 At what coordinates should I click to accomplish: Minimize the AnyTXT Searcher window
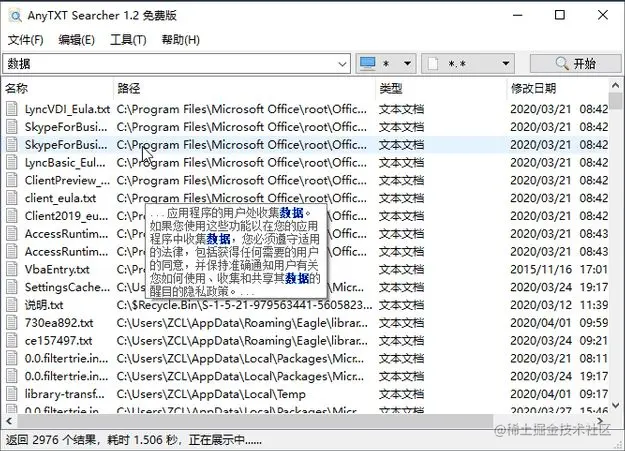click(x=518, y=15)
